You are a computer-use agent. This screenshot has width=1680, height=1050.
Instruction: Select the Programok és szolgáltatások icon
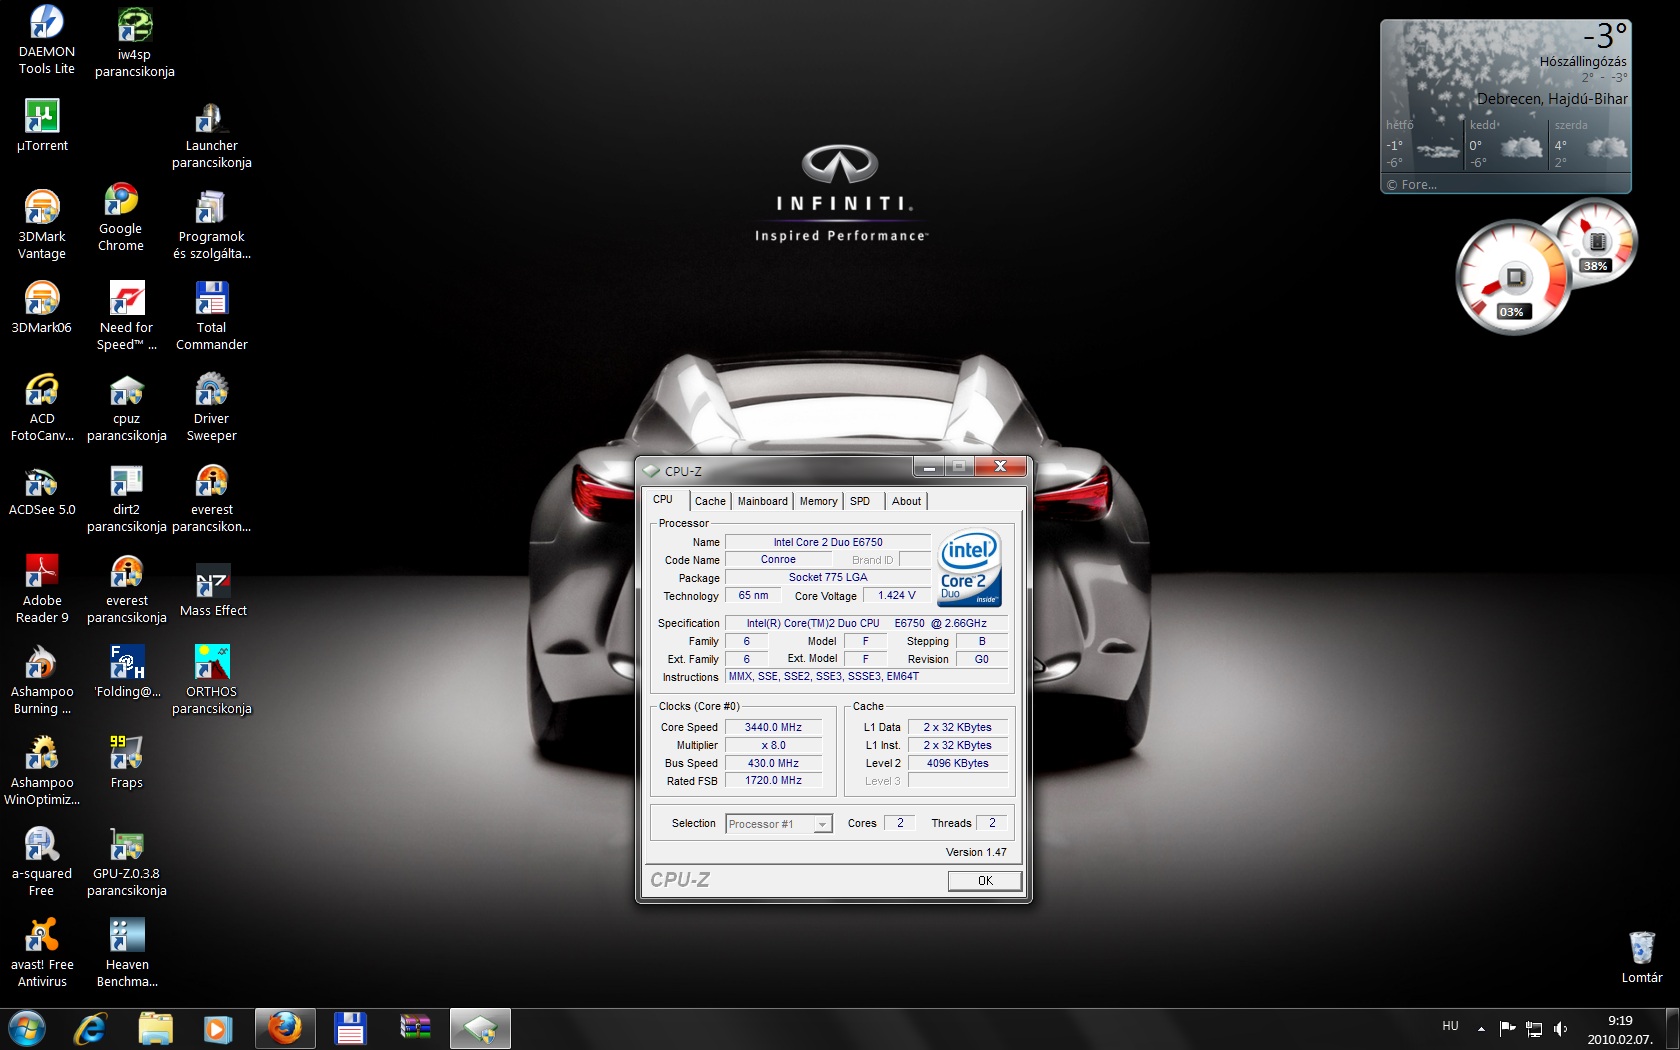click(x=211, y=225)
